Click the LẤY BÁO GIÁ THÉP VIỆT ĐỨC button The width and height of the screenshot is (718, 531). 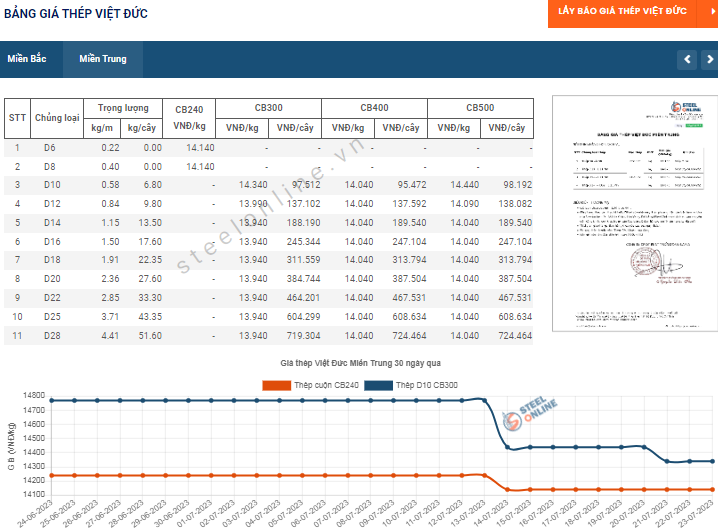coord(622,13)
